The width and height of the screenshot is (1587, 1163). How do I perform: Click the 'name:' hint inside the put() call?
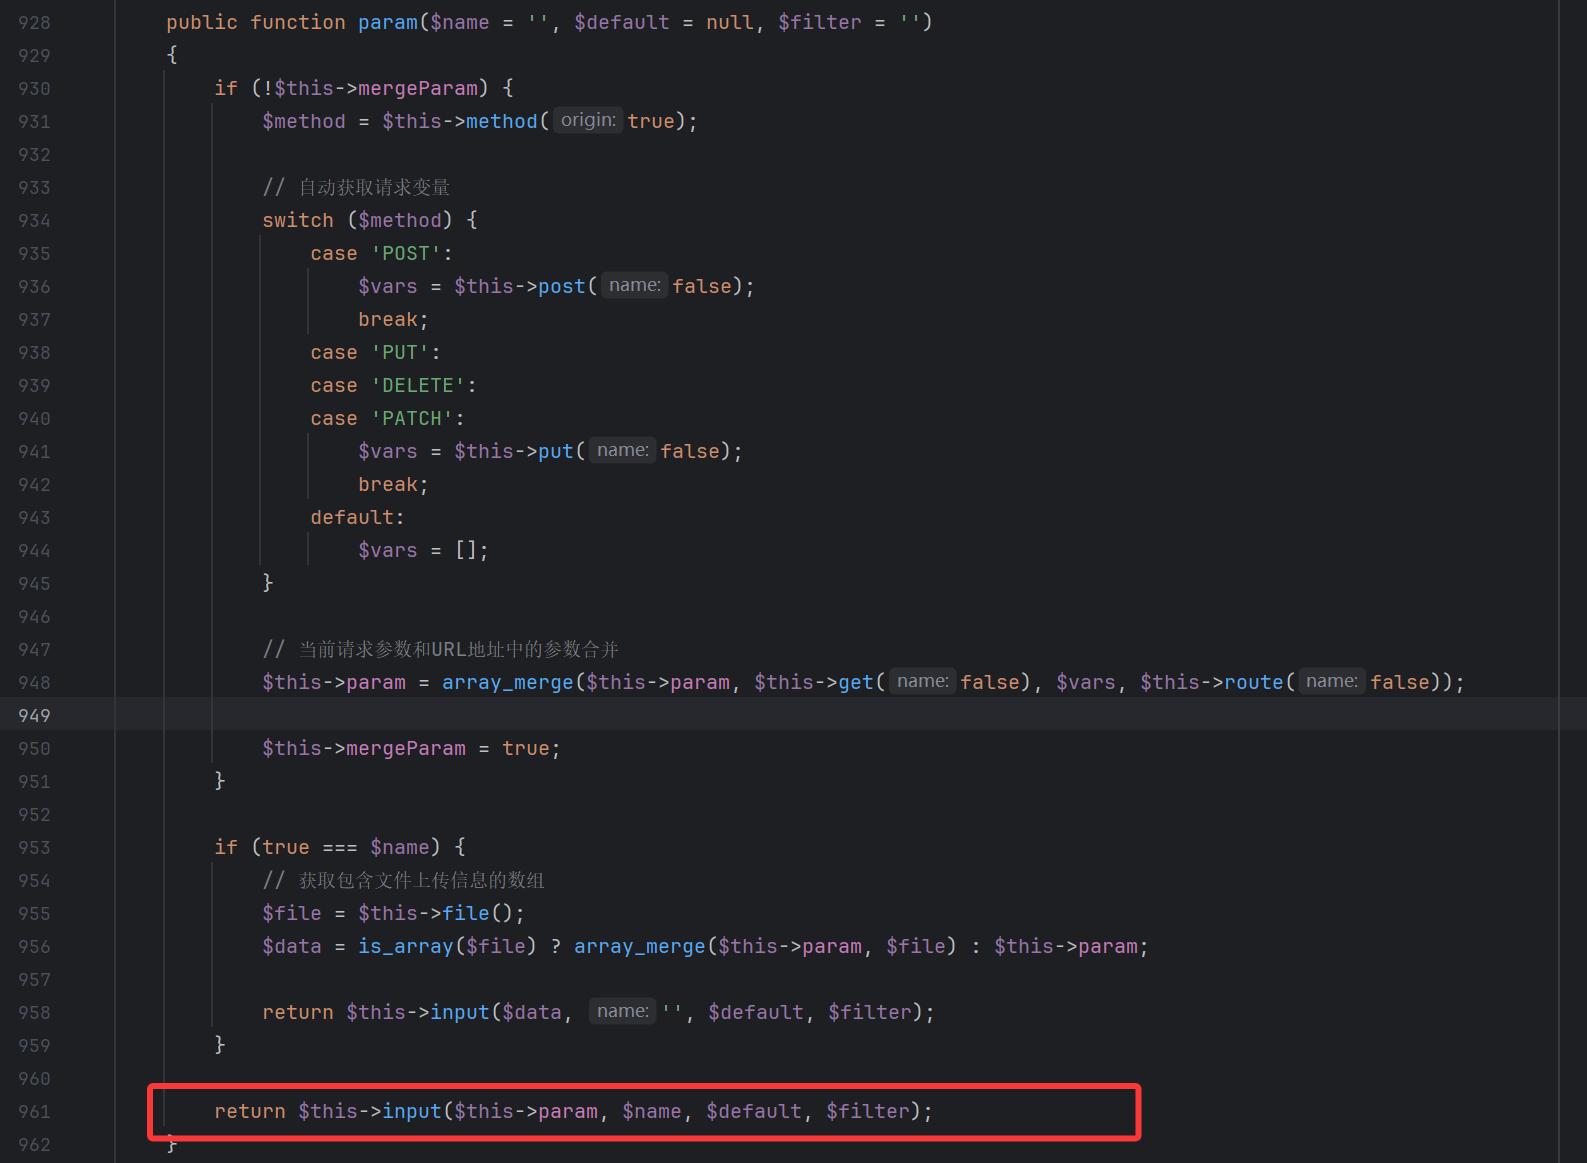(622, 451)
